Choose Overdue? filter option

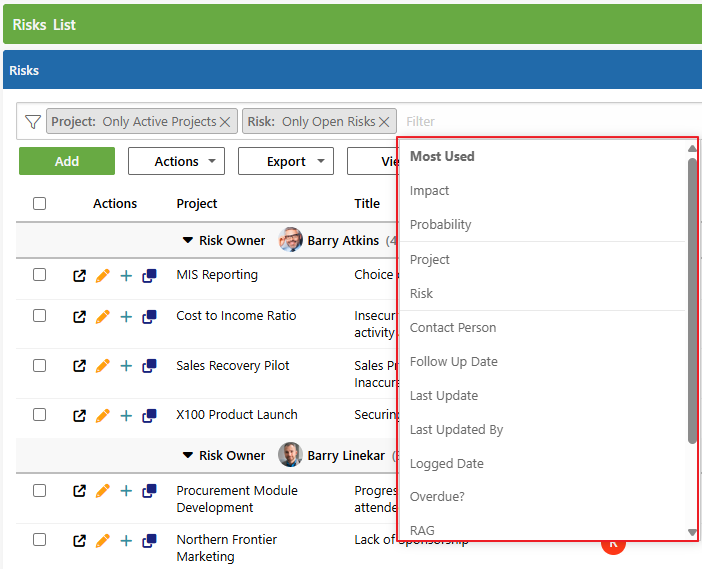(x=437, y=497)
